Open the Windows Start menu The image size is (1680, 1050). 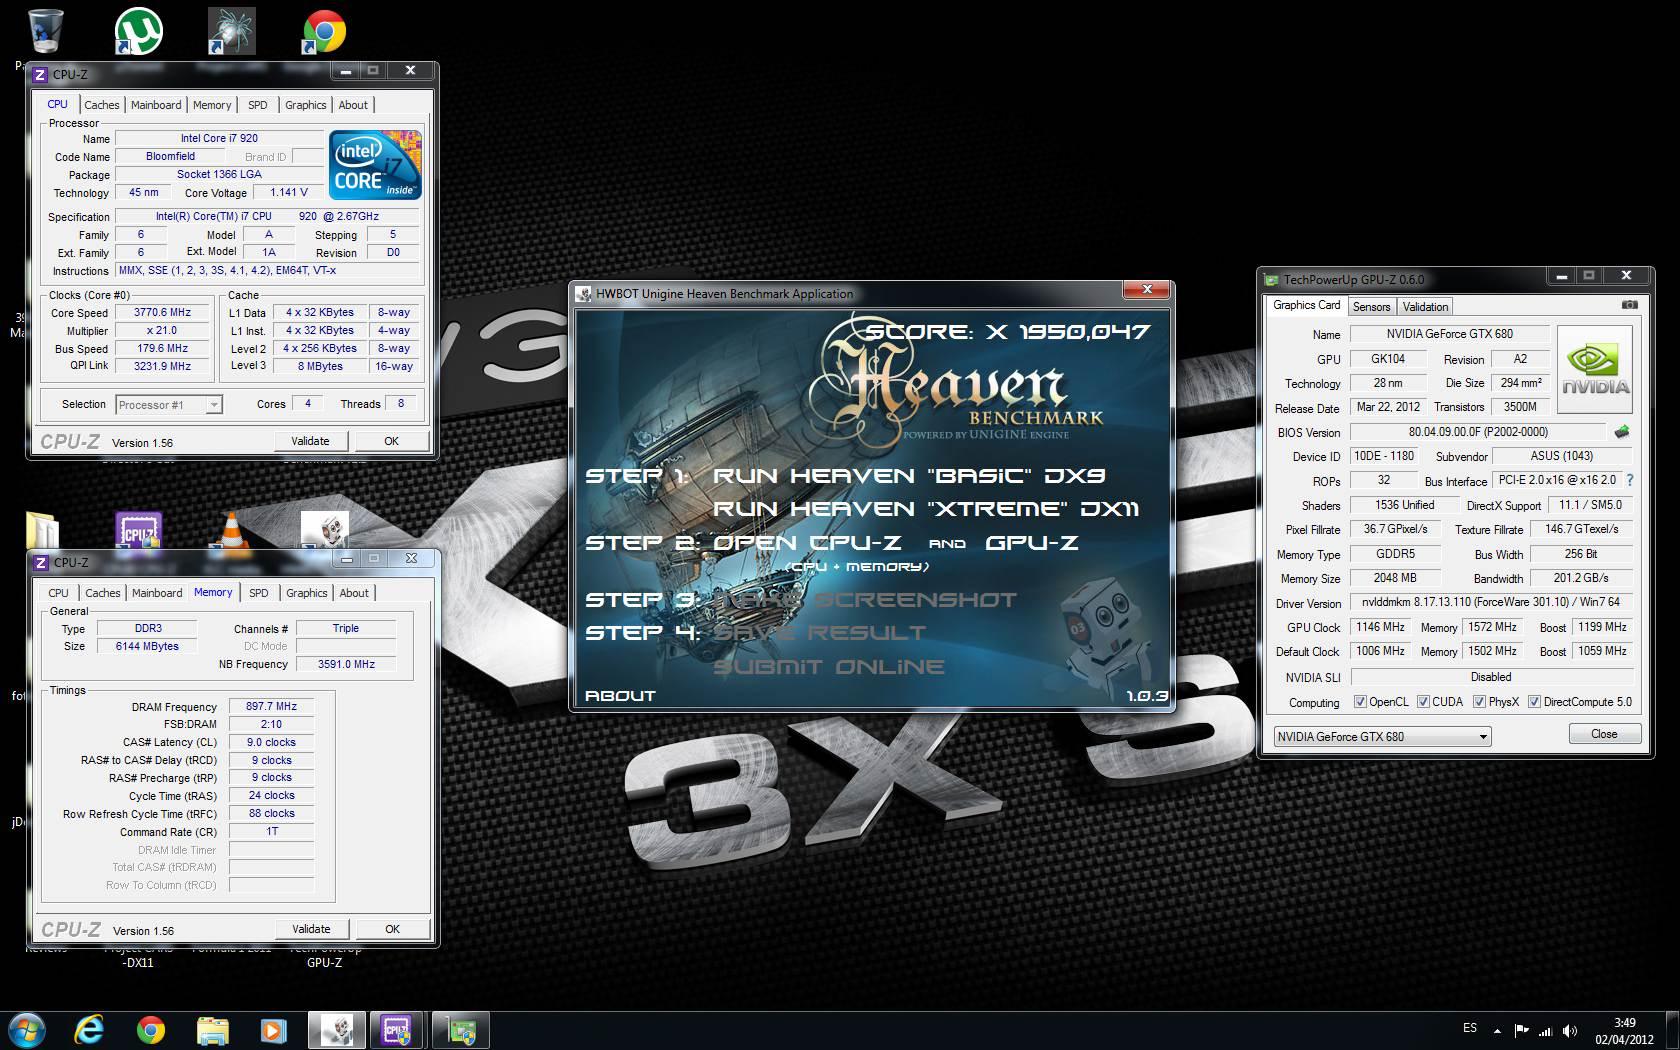(27, 1030)
